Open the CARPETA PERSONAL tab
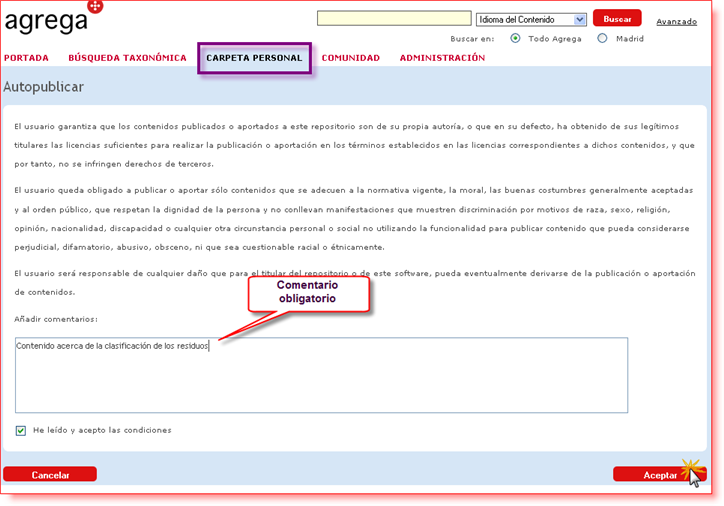Viewport: 724px width, 506px height. [254, 58]
